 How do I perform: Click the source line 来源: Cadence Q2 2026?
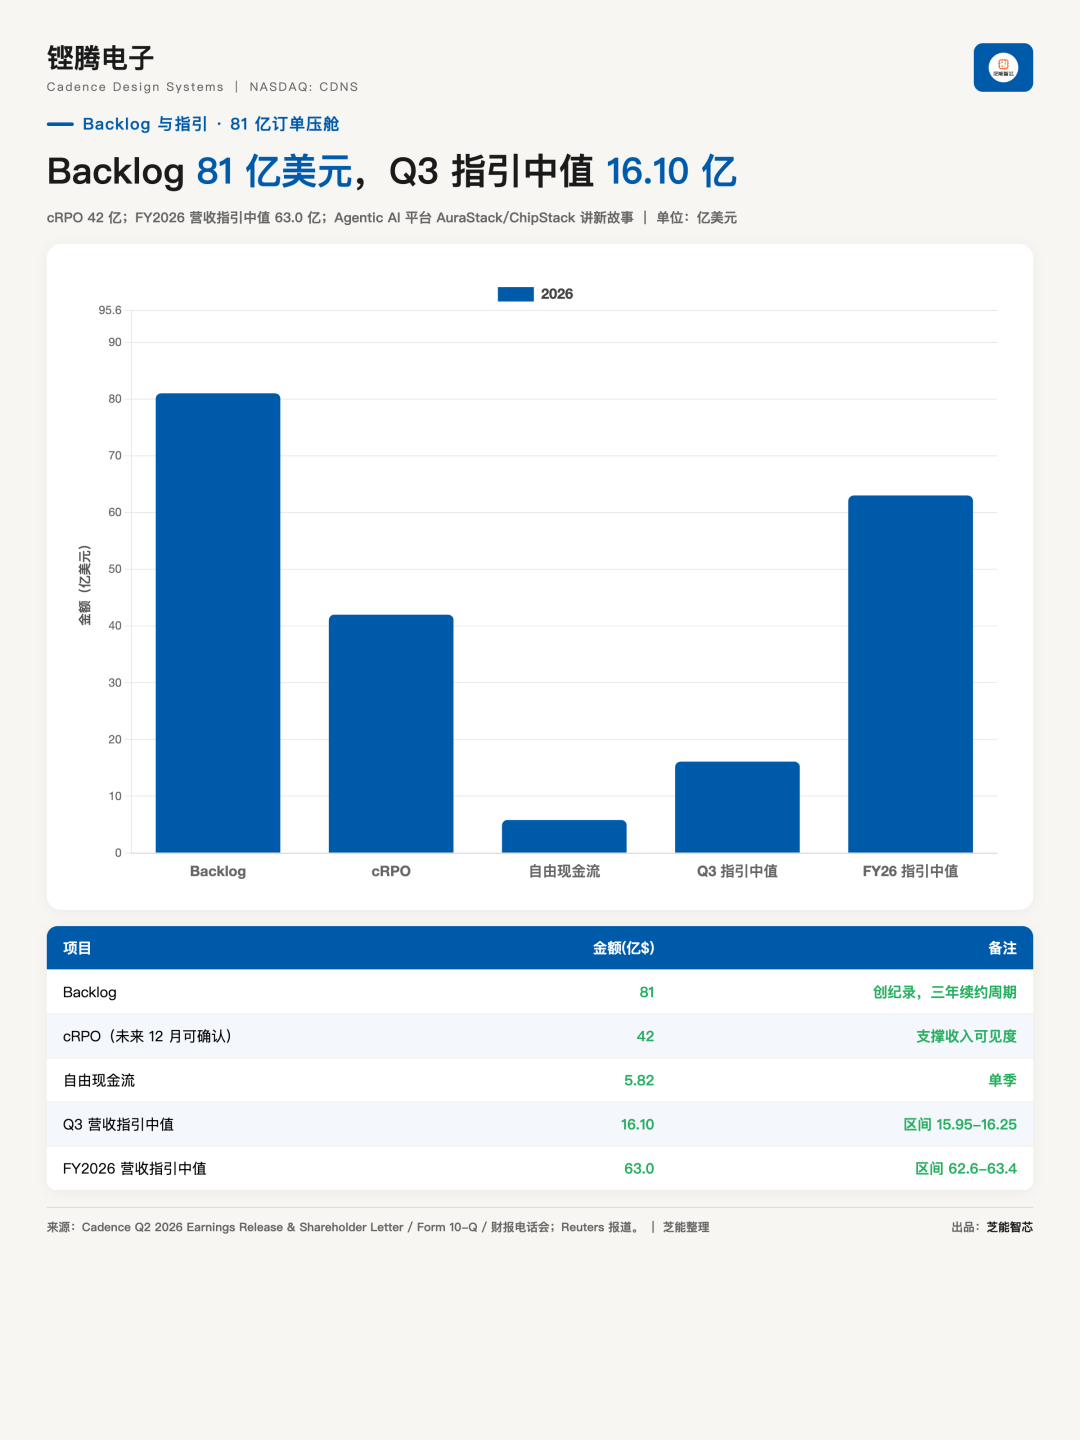(x=343, y=1227)
